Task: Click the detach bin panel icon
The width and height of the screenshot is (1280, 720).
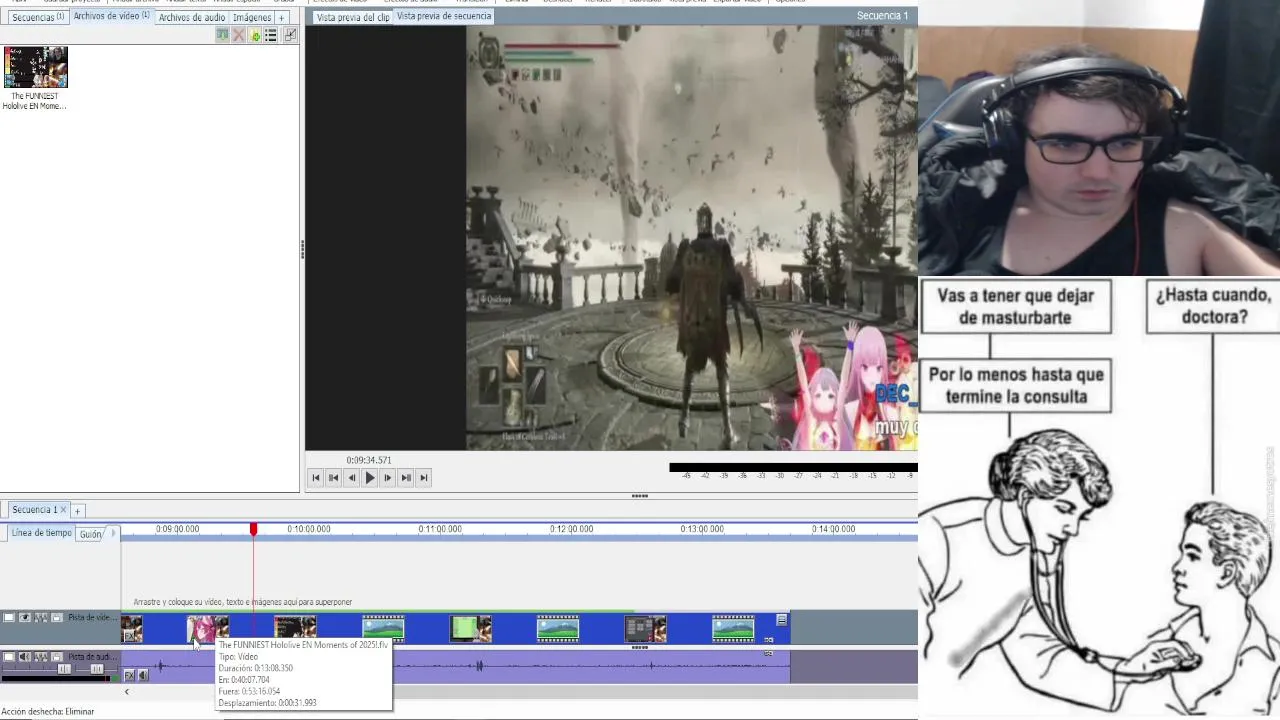Action: pos(290,35)
